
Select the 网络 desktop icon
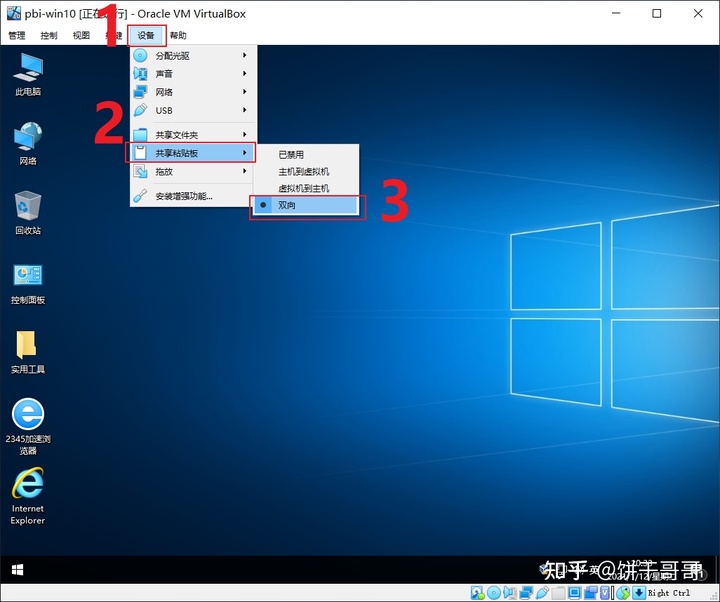click(x=28, y=143)
